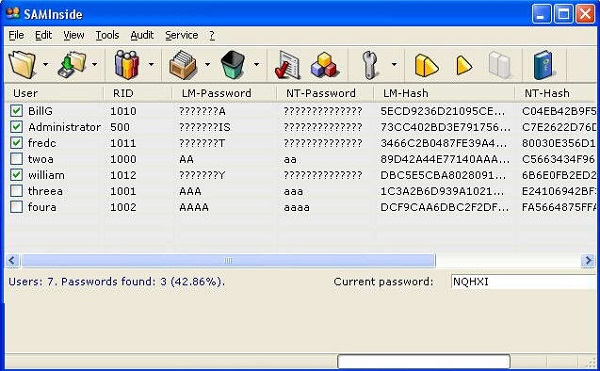Click the SAMInside title bar app icon
600x371 pixels.
[x=13, y=14]
